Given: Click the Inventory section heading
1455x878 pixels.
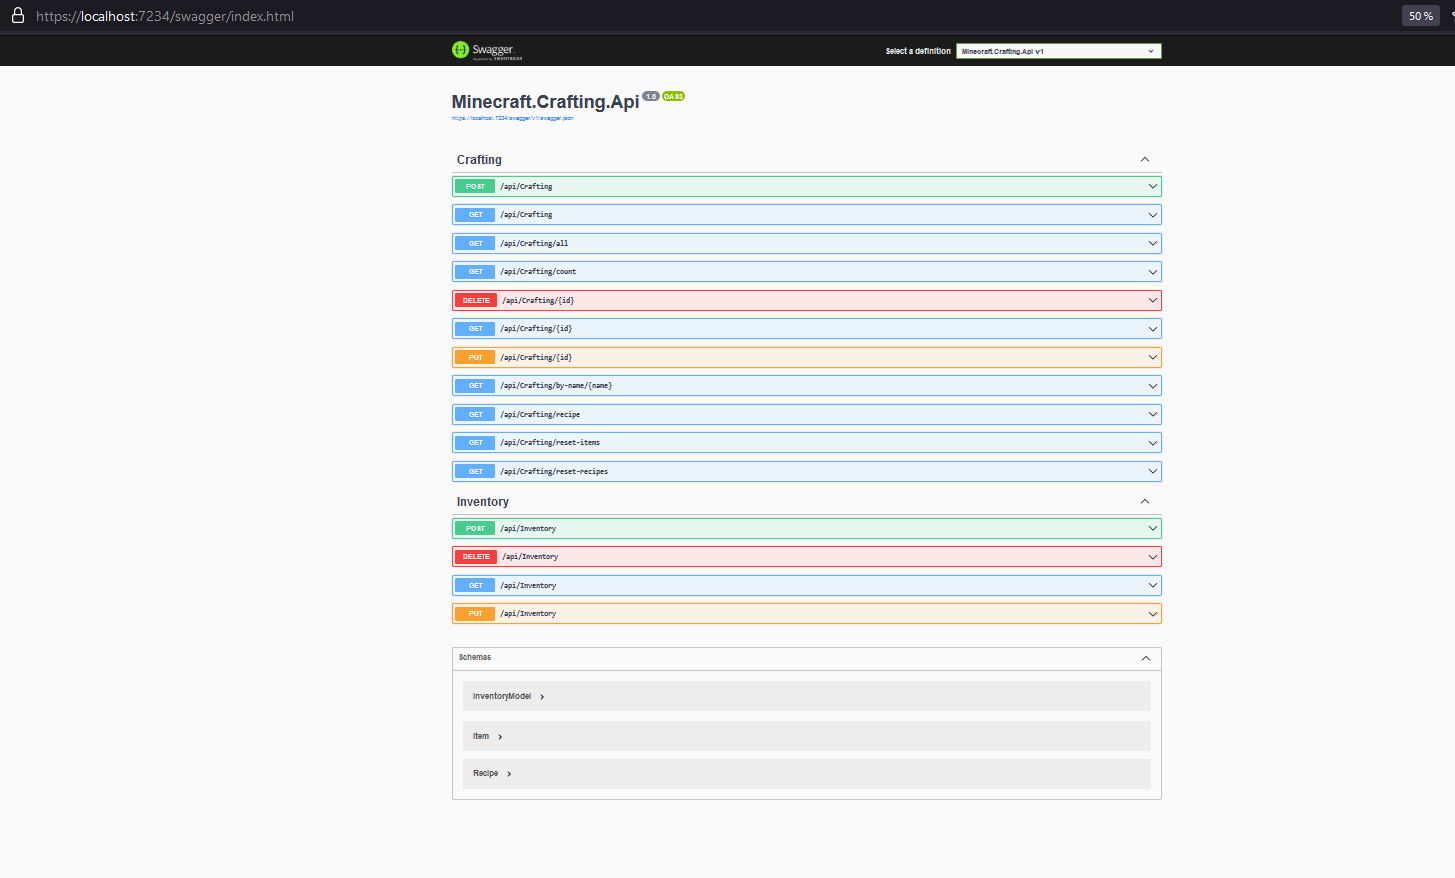Looking at the screenshot, I should (x=483, y=502).
